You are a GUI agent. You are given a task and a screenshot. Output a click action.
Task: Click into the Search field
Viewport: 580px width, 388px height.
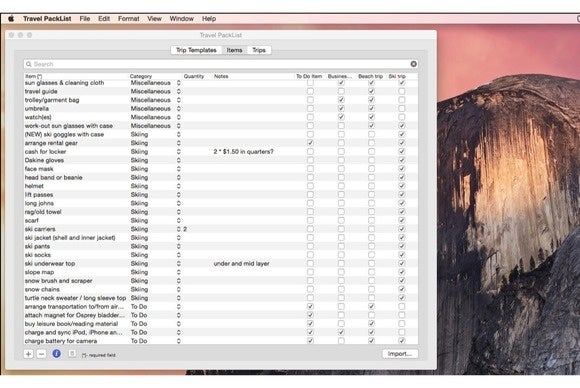pos(221,64)
